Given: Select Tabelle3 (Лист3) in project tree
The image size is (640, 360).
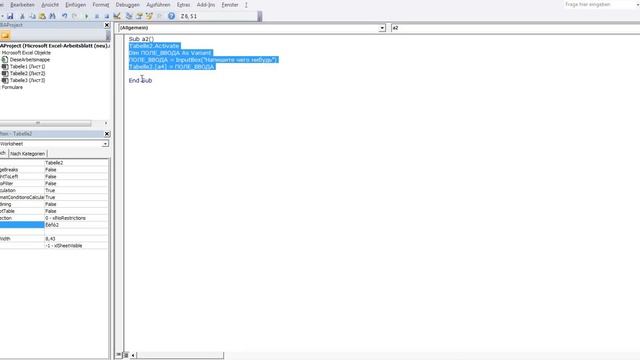Looking at the screenshot, I should click(27, 80).
